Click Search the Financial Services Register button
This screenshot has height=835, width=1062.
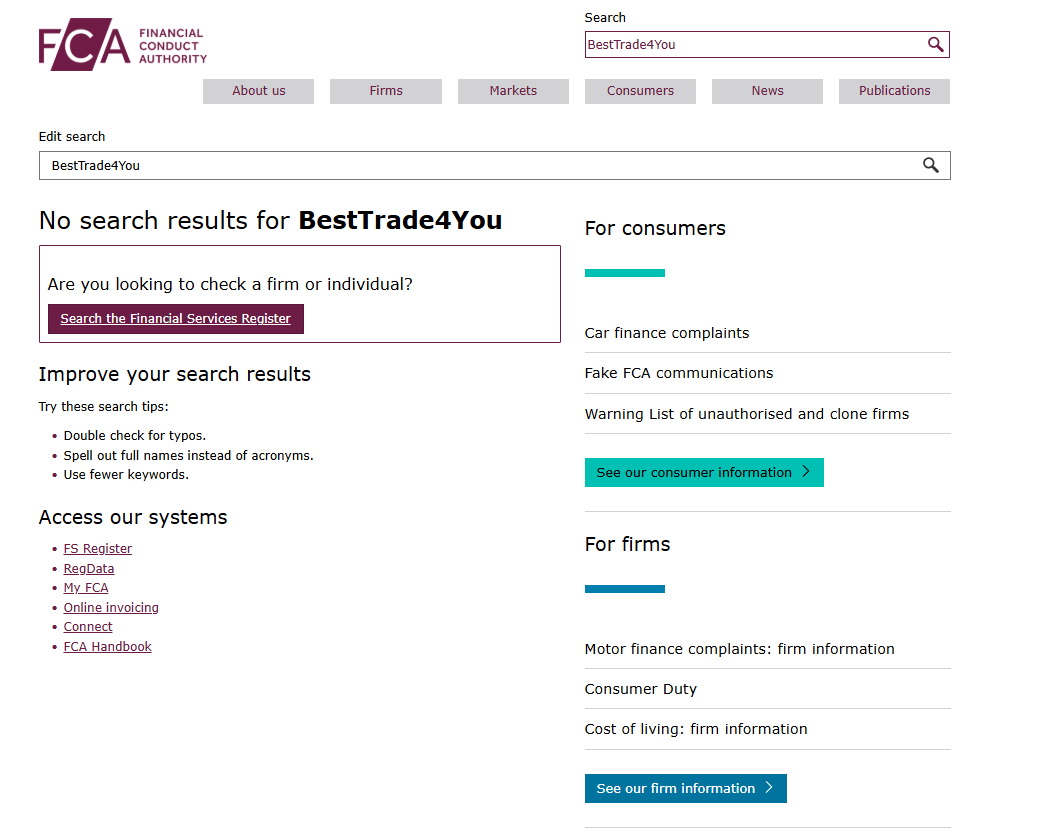tap(175, 319)
